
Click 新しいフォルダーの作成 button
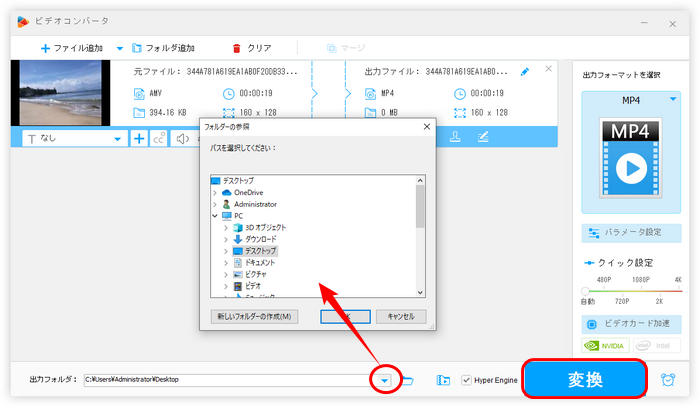[x=254, y=316]
